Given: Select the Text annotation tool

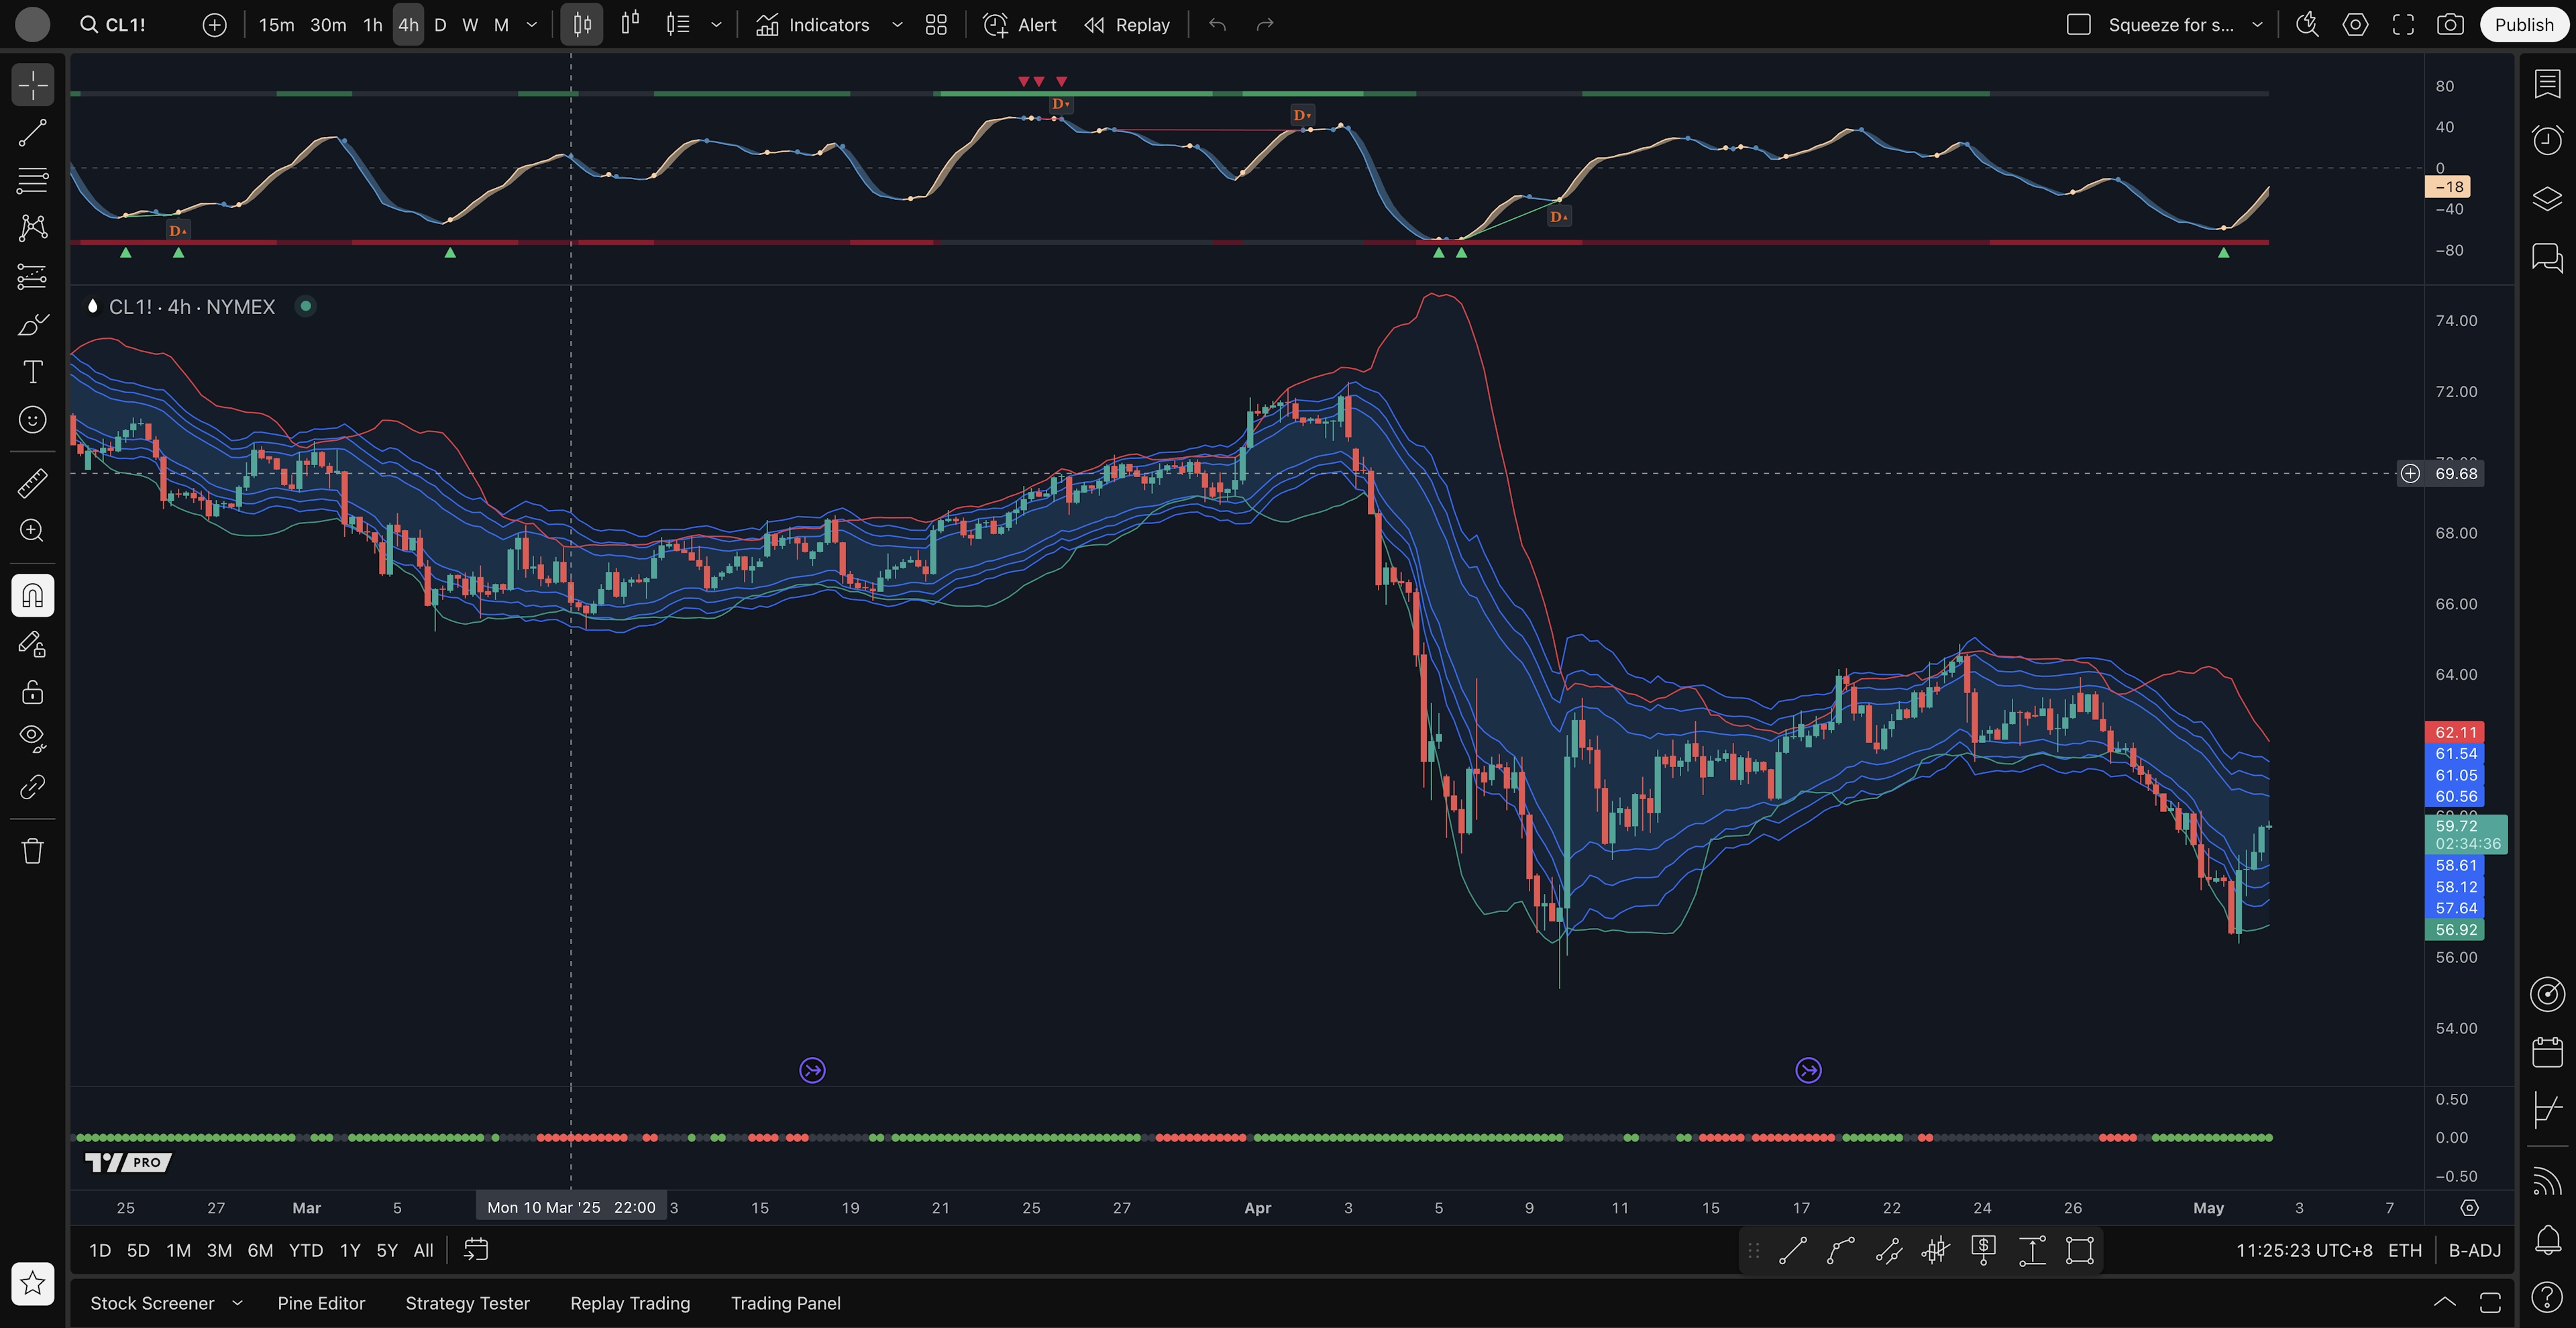Looking at the screenshot, I should coord(32,372).
